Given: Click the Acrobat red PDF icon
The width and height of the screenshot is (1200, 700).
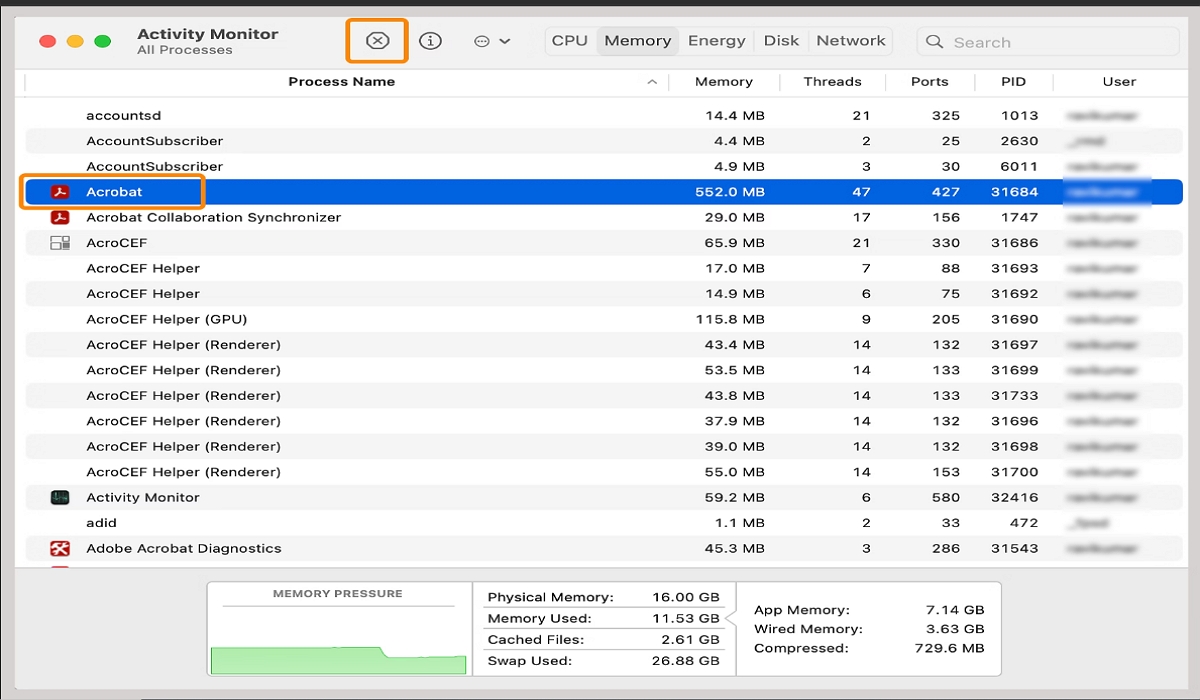Looking at the screenshot, I should tap(60, 192).
